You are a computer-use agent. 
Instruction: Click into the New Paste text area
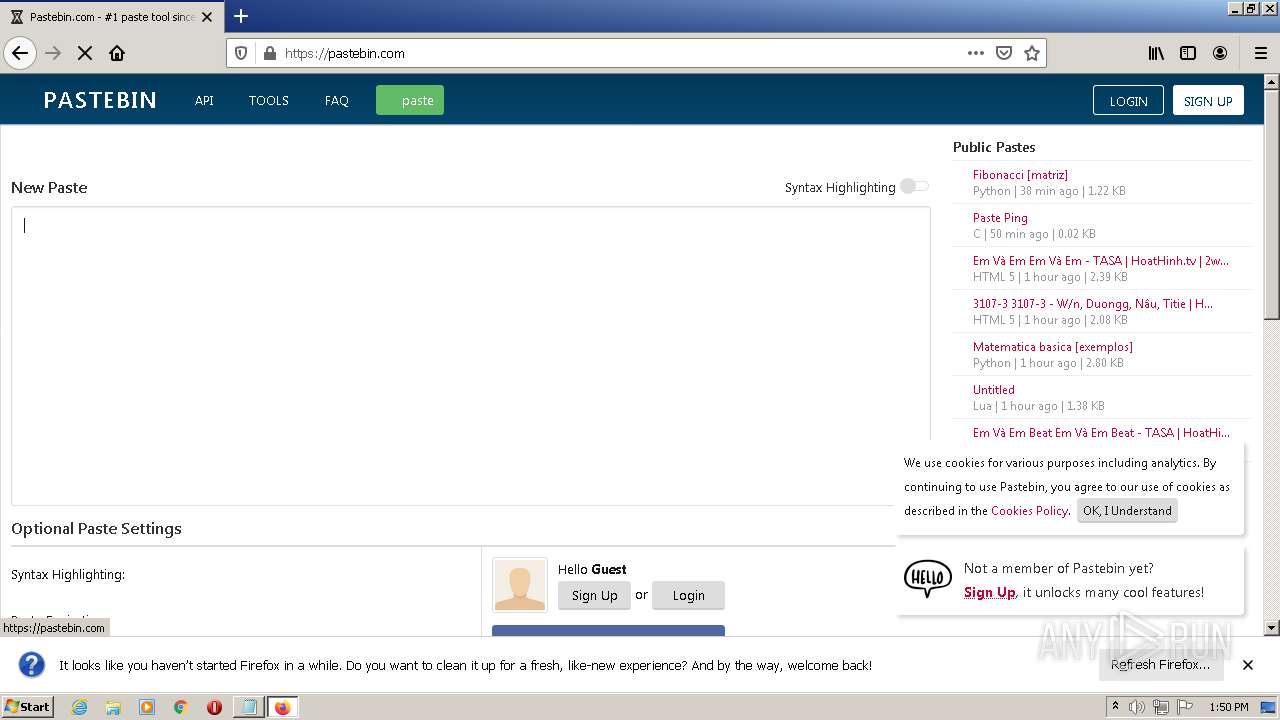pyautogui.click(x=470, y=355)
